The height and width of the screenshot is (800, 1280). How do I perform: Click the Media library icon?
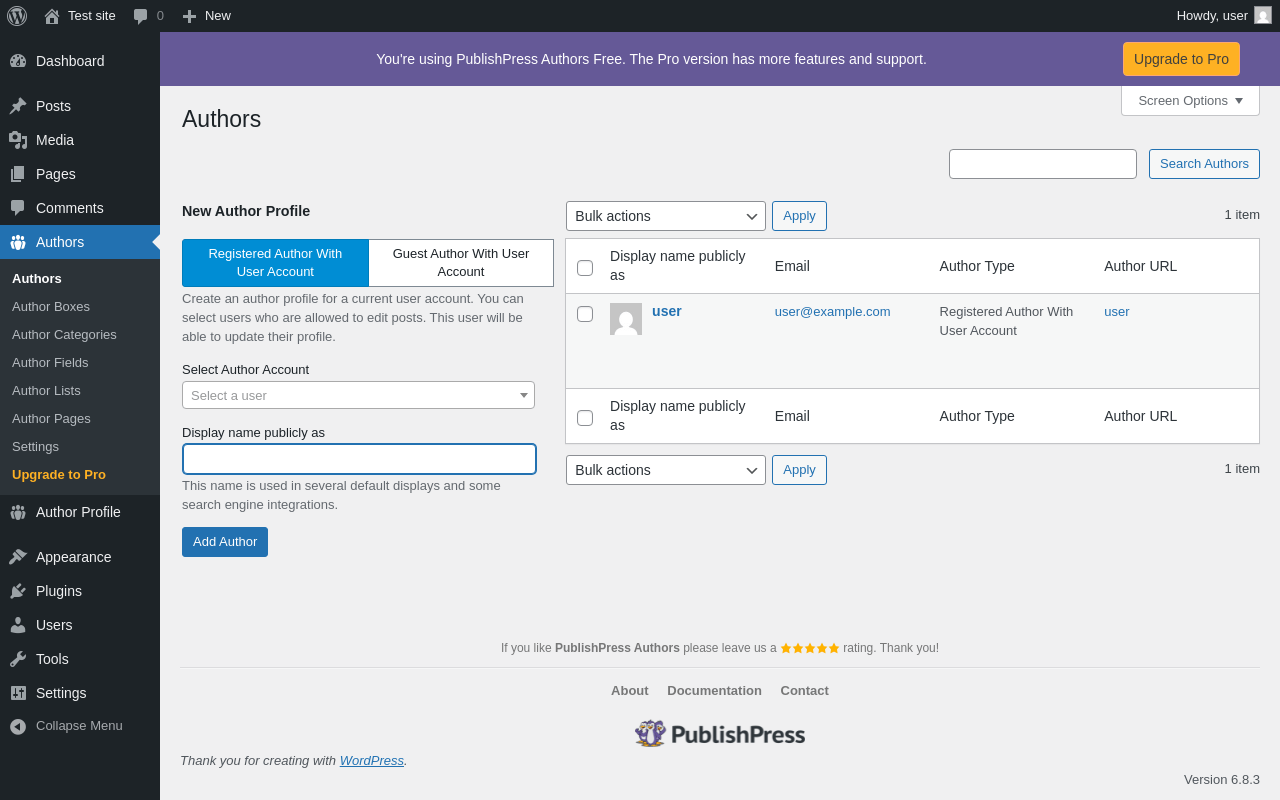coord(18,140)
